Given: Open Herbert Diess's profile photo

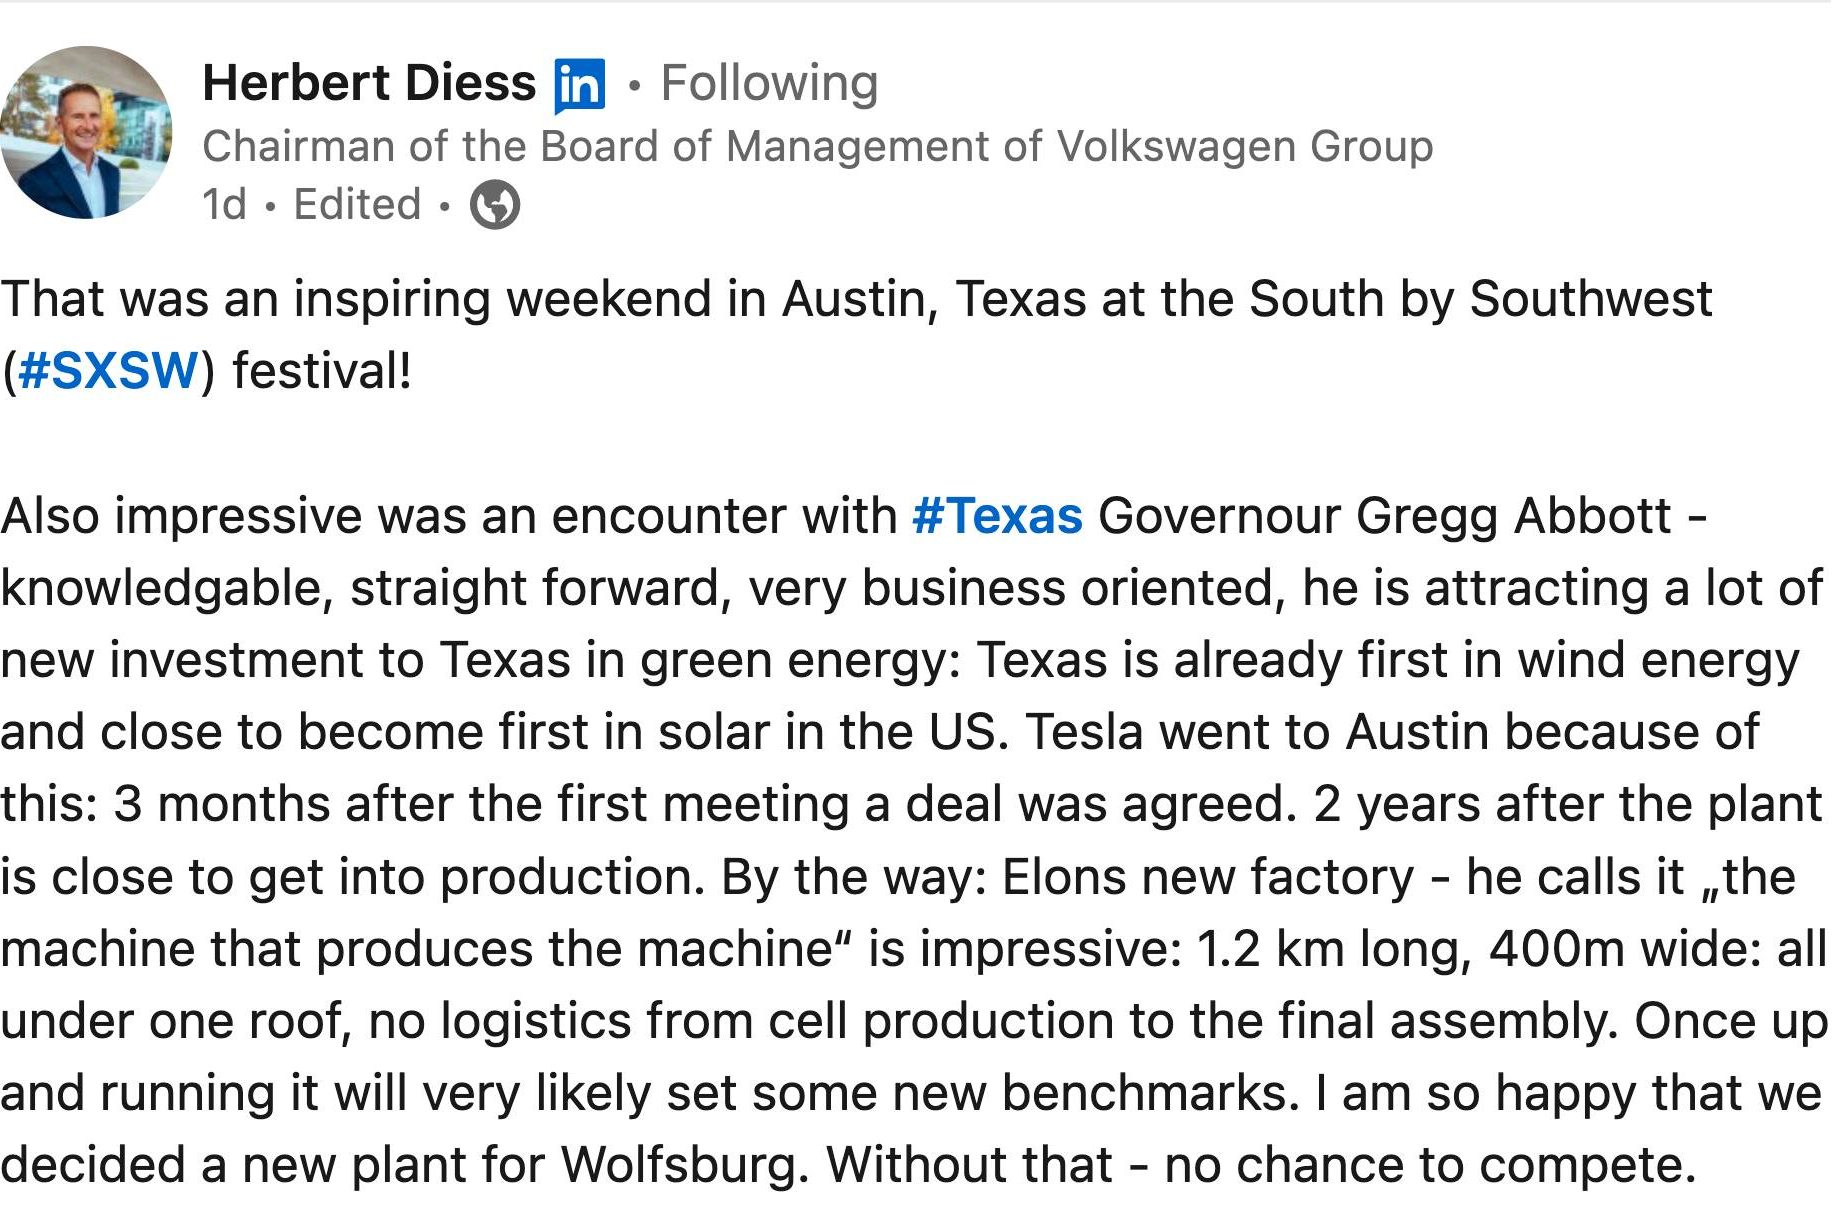Looking at the screenshot, I should [x=86, y=132].
